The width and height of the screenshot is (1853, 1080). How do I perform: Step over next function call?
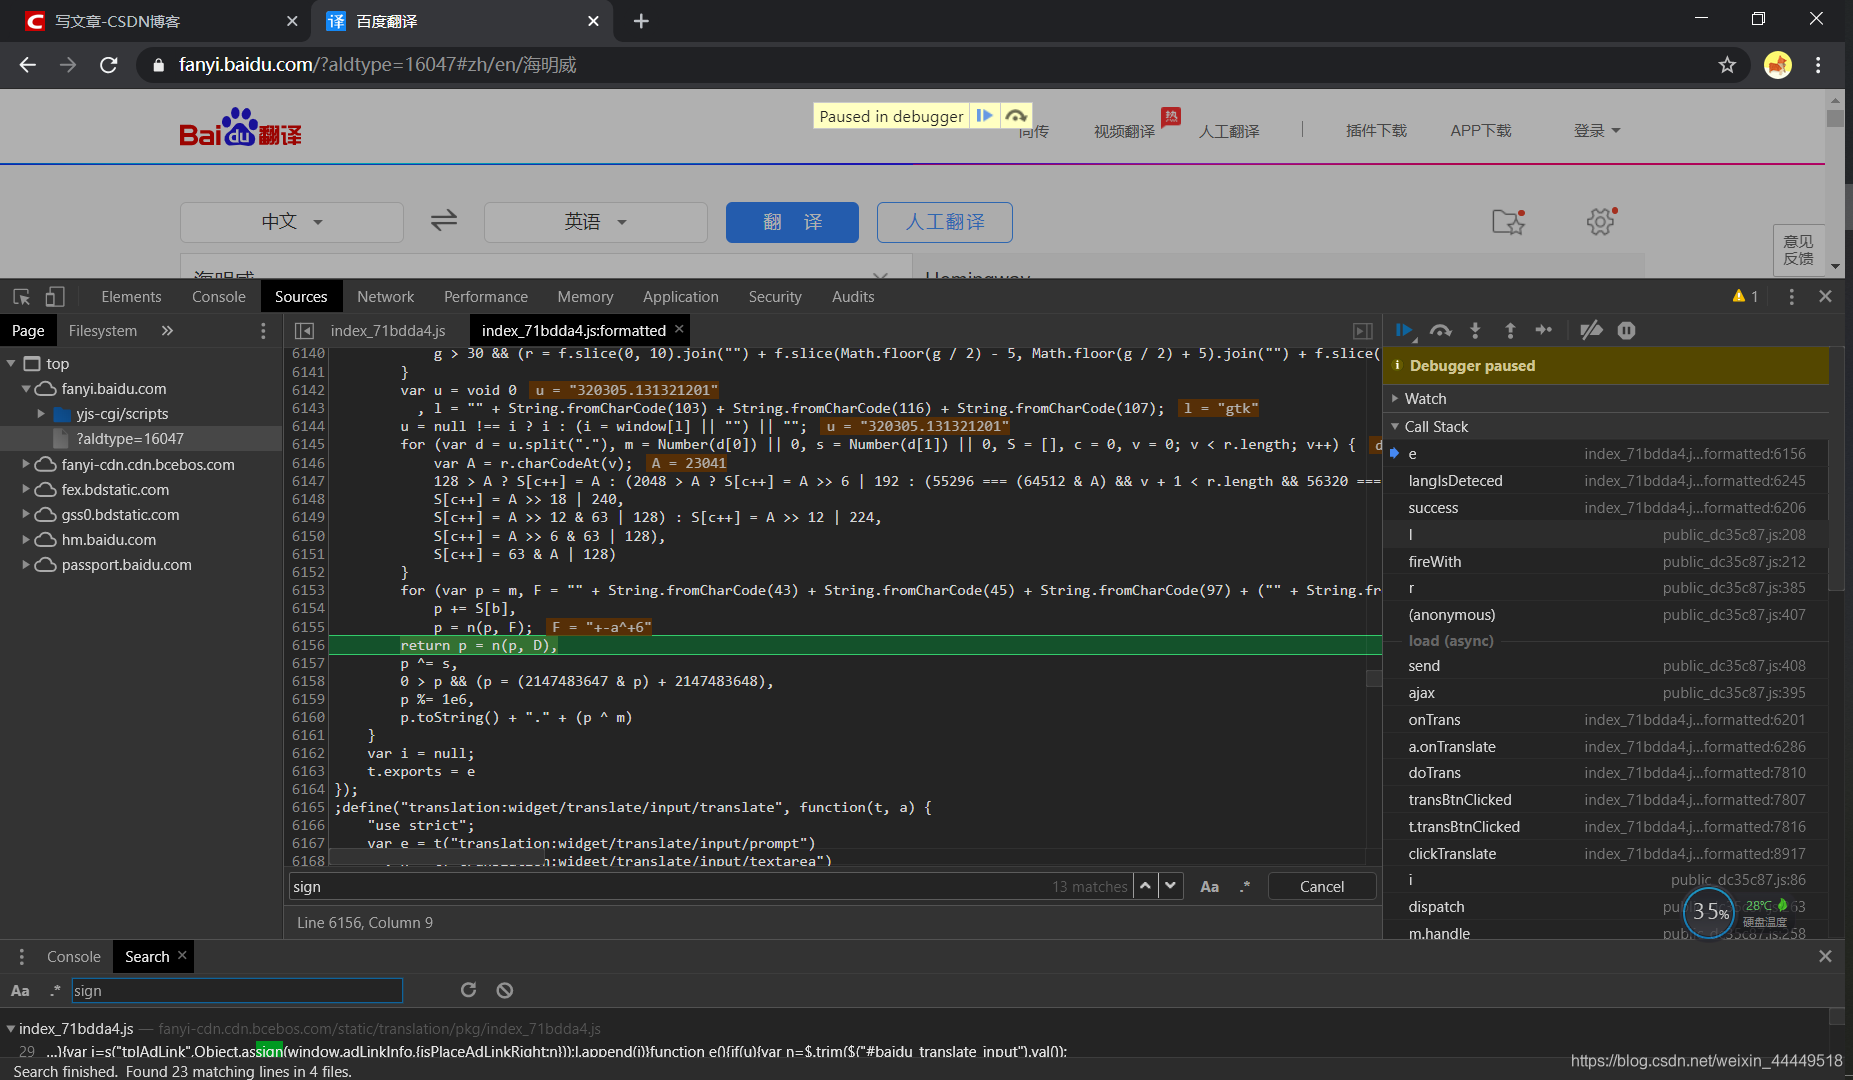[x=1440, y=330]
